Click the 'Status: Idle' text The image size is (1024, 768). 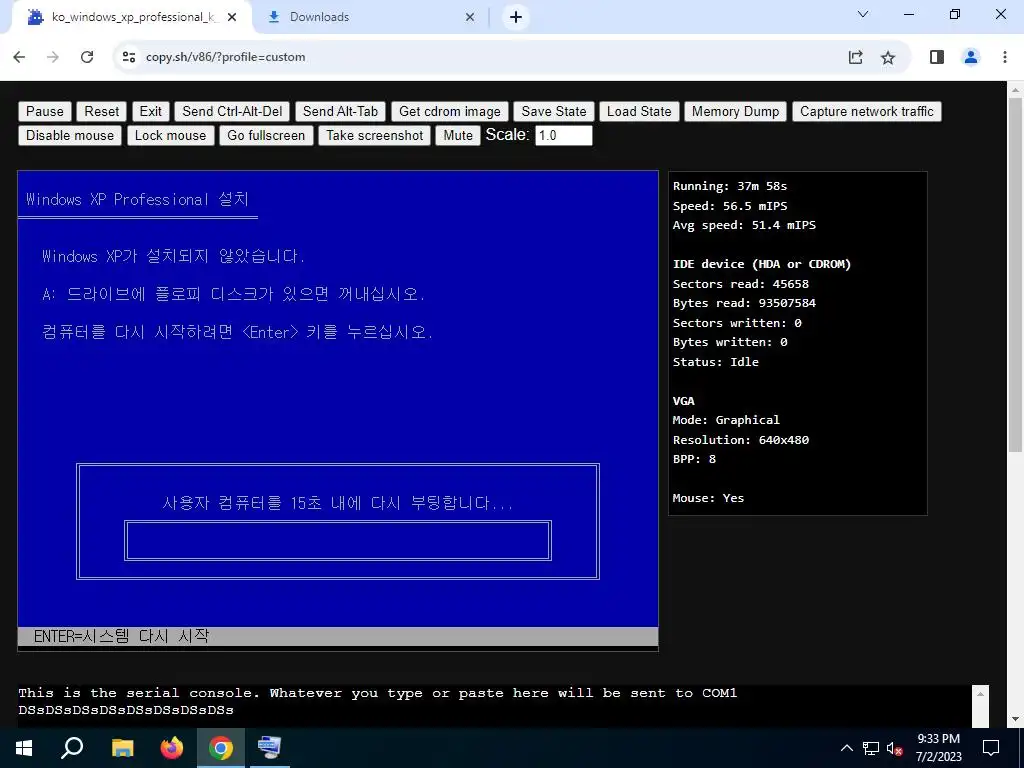[716, 362]
